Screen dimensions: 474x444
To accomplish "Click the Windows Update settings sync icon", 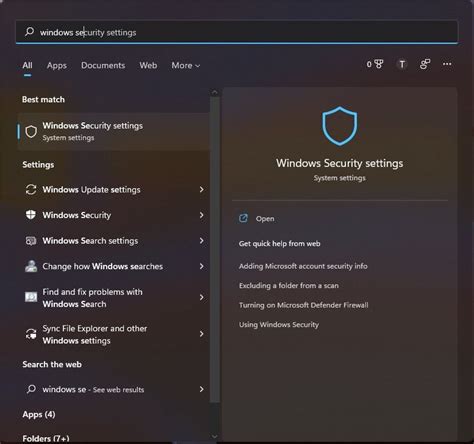I will 31,190.
